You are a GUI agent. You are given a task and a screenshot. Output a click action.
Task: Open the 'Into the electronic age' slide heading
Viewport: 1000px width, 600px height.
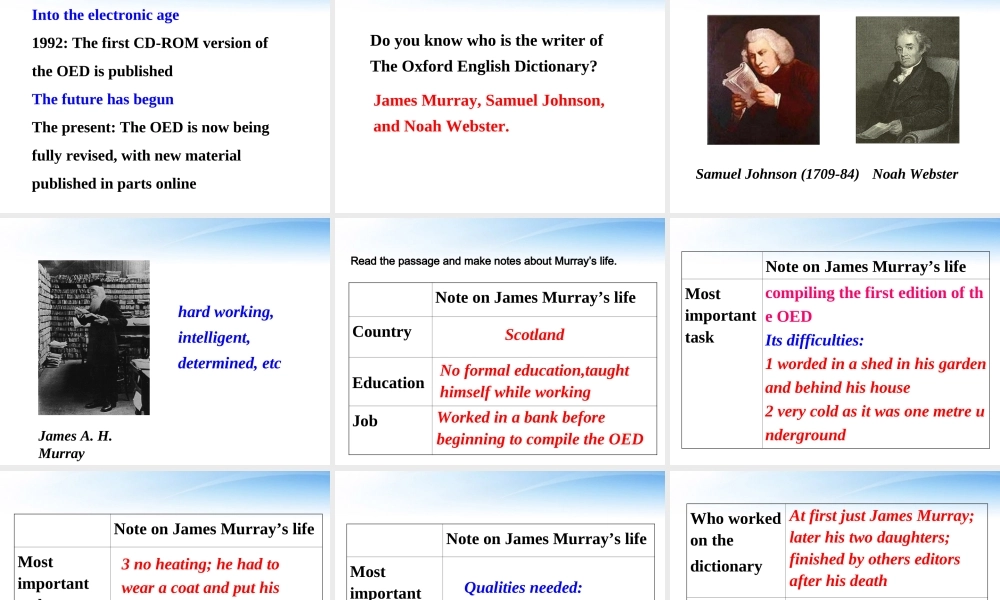point(105,15)
